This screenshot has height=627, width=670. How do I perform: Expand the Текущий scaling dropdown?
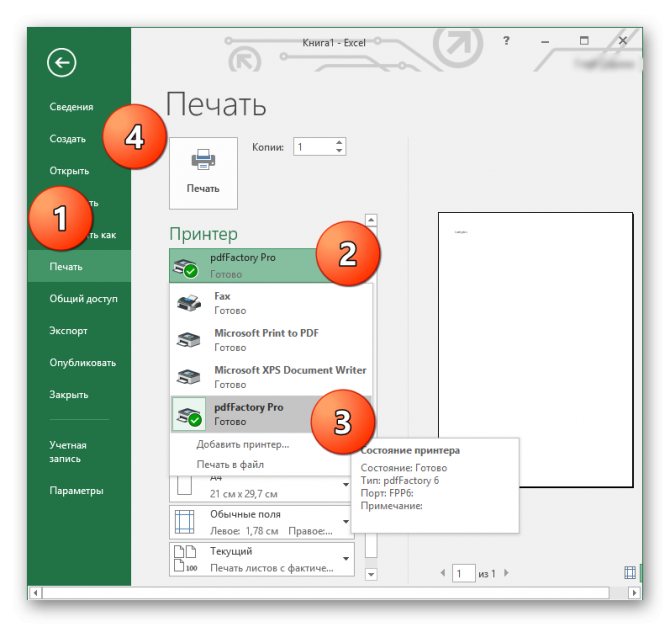click(345, 559)
